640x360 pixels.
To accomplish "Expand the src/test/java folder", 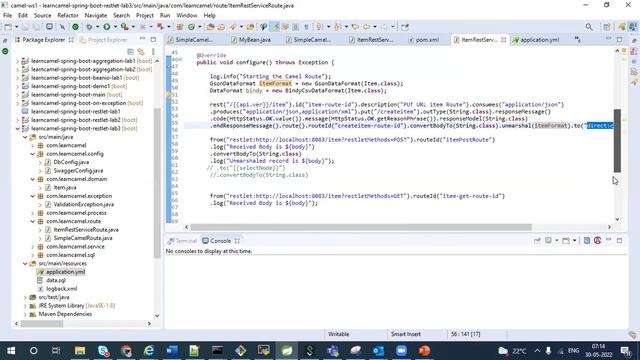I will [25, 297].
